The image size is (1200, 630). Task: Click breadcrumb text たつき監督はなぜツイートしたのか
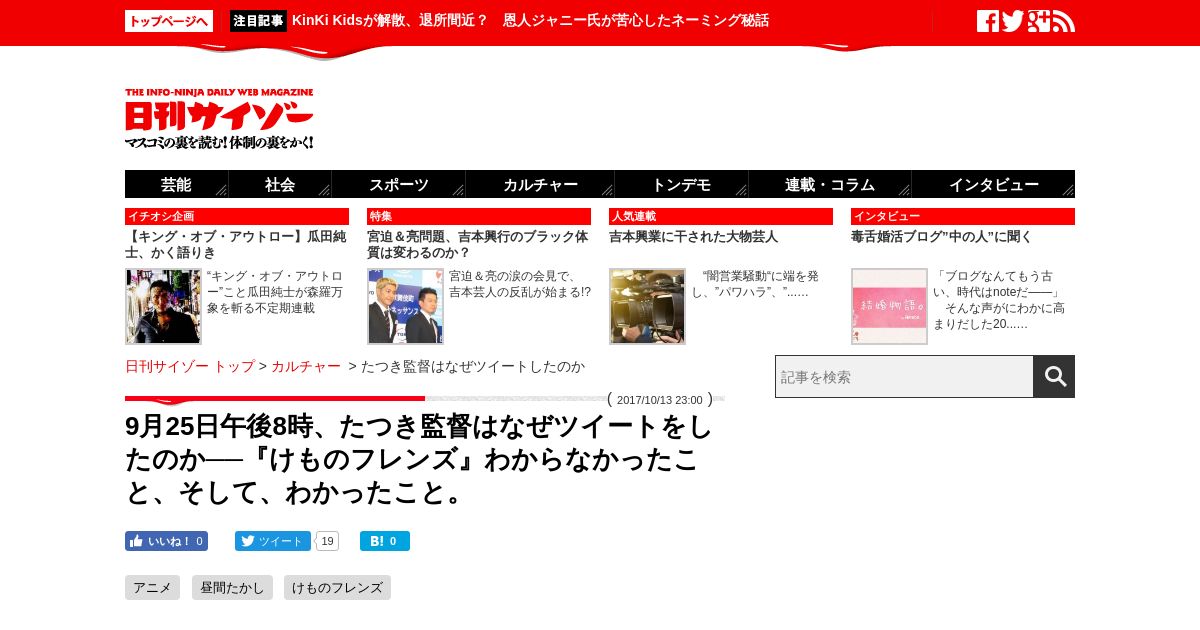[473, 366]
